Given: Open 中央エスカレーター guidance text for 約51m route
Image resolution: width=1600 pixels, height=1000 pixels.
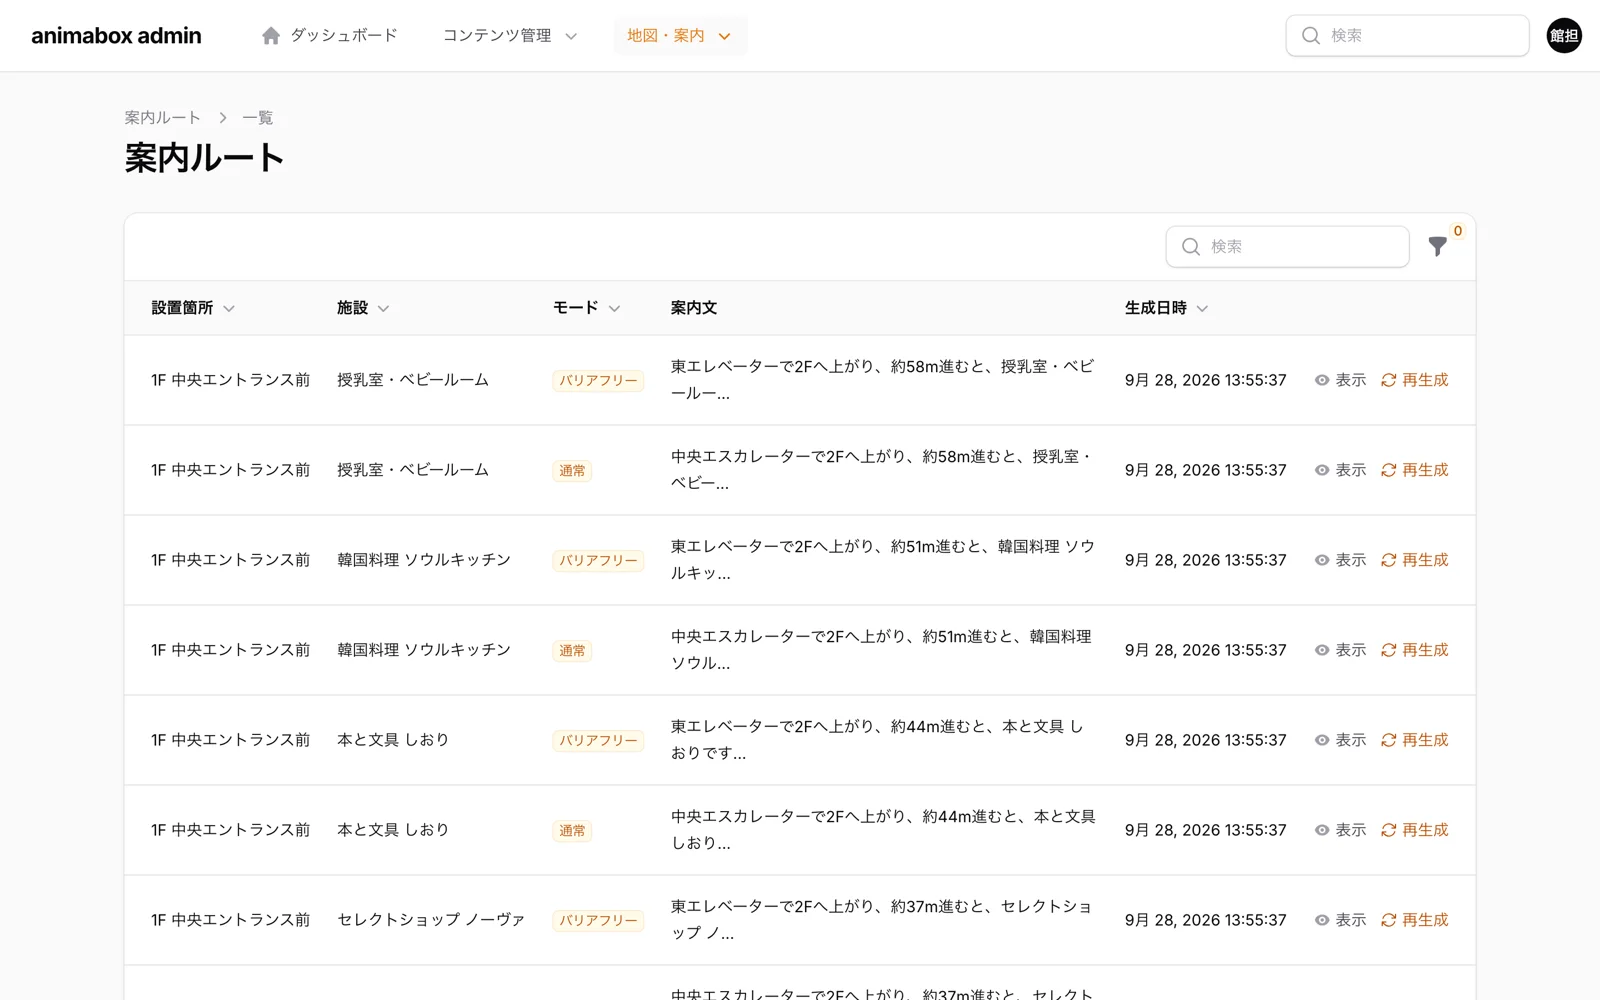Looking at the screenshot, I should [x=883, y=650].
